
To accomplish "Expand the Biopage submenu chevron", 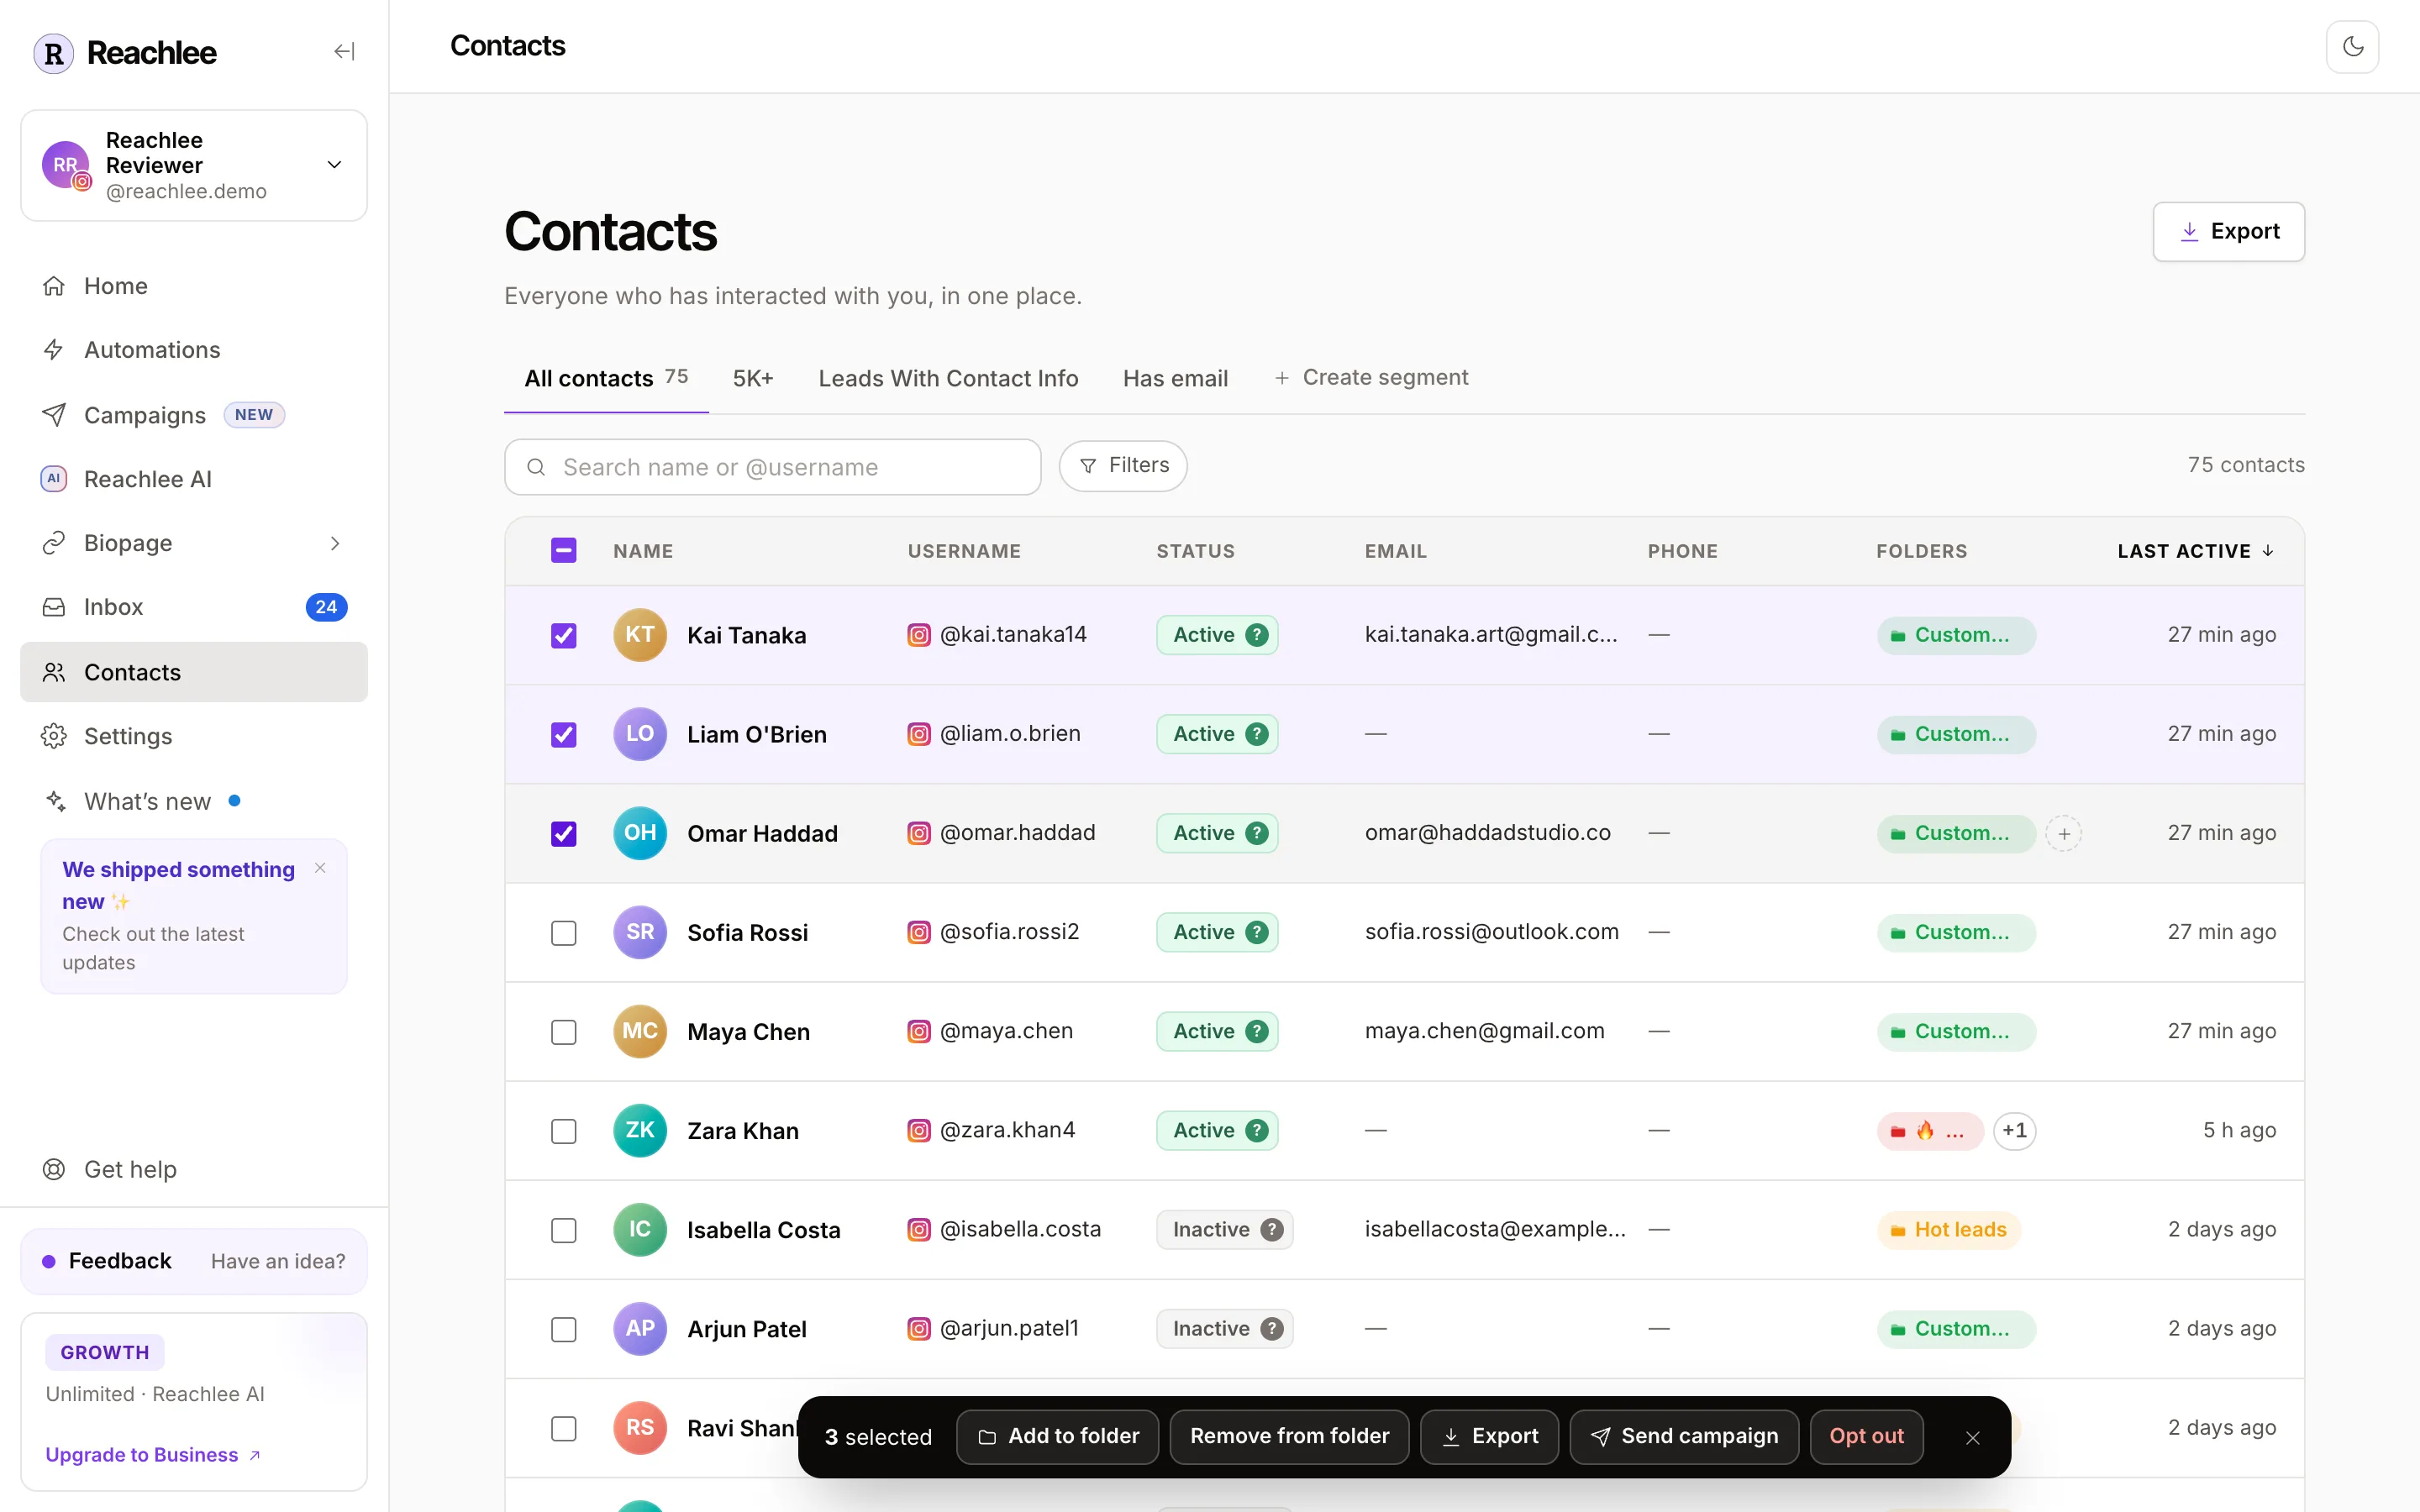I will [x=335, y=543].
